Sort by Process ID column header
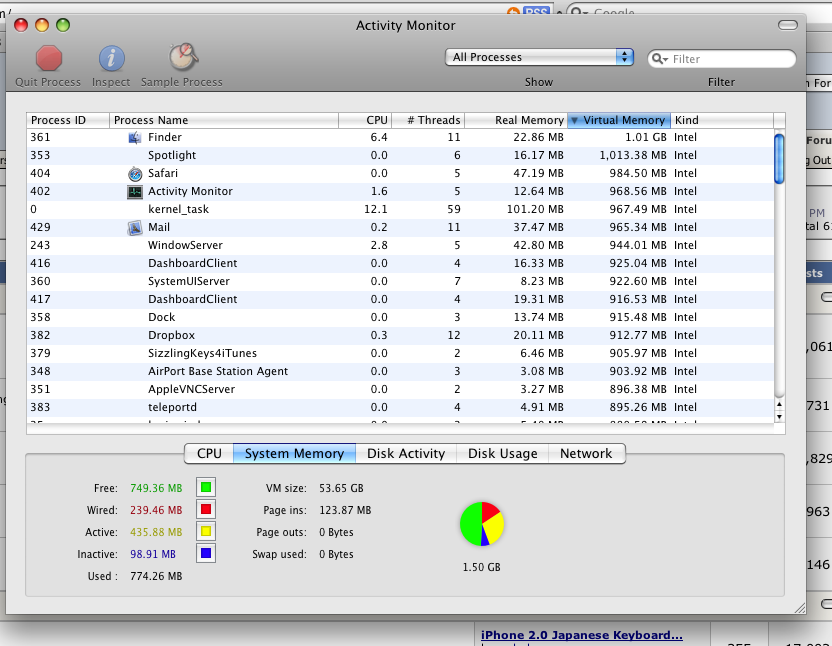Image resolution: width=832 pixels, height=646 pixels. [x=68, y=120]
